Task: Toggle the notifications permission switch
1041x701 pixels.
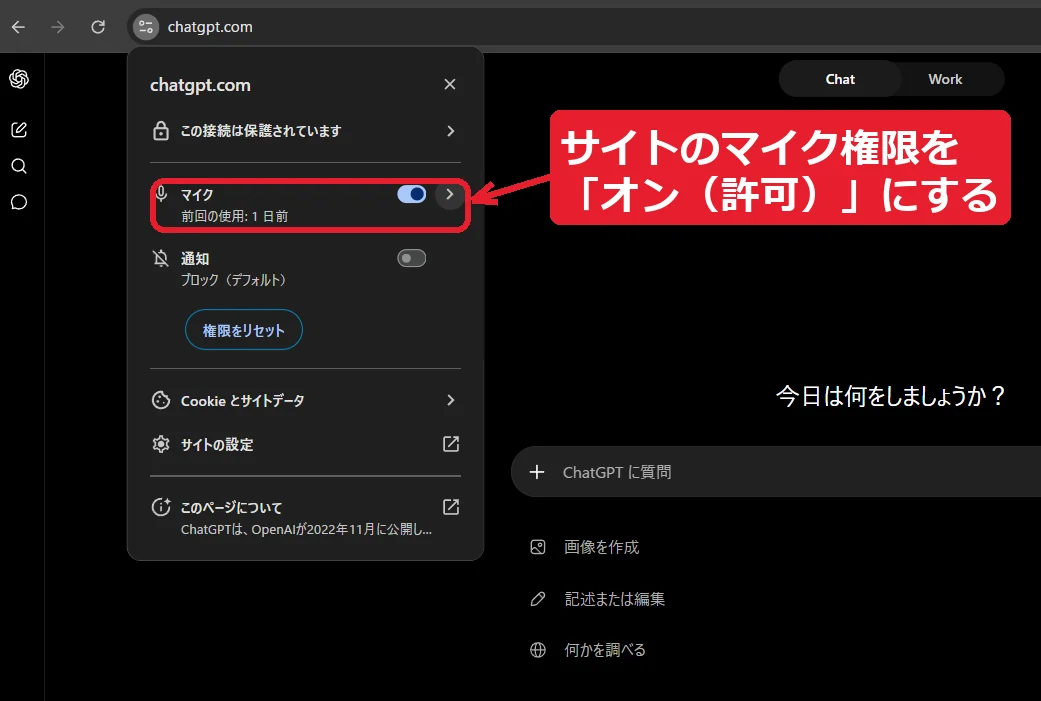Action: click(x=412, y=258)
